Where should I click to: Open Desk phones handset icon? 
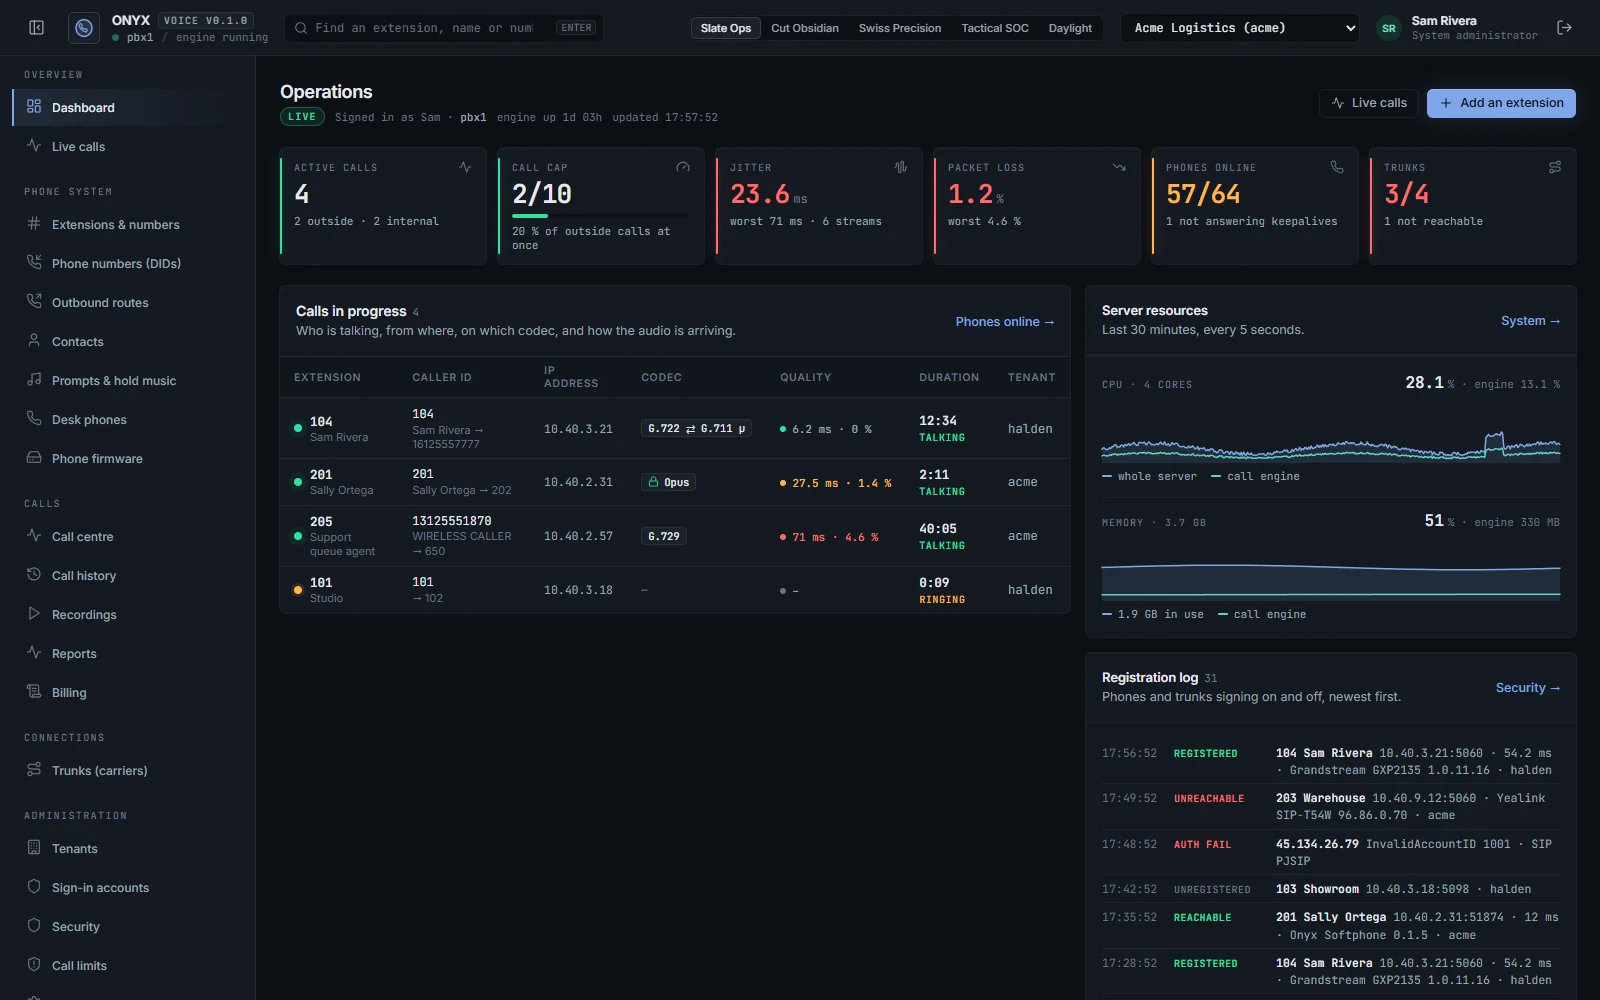(x=34, y=419)
